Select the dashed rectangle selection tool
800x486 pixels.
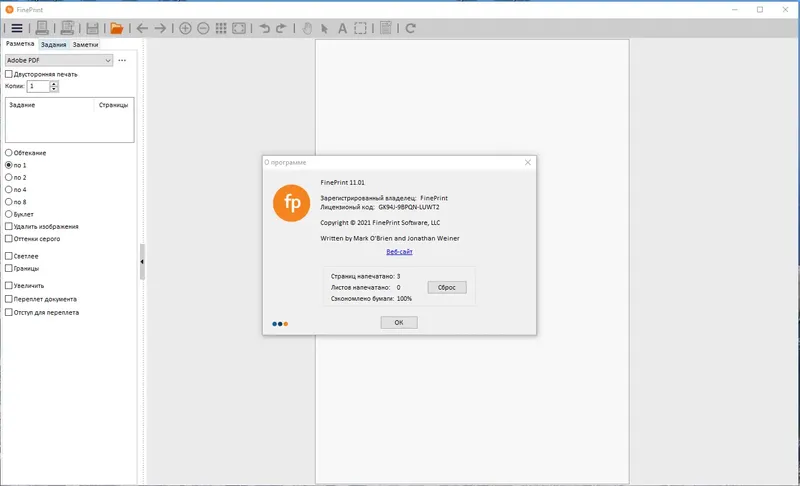(360, 29)
